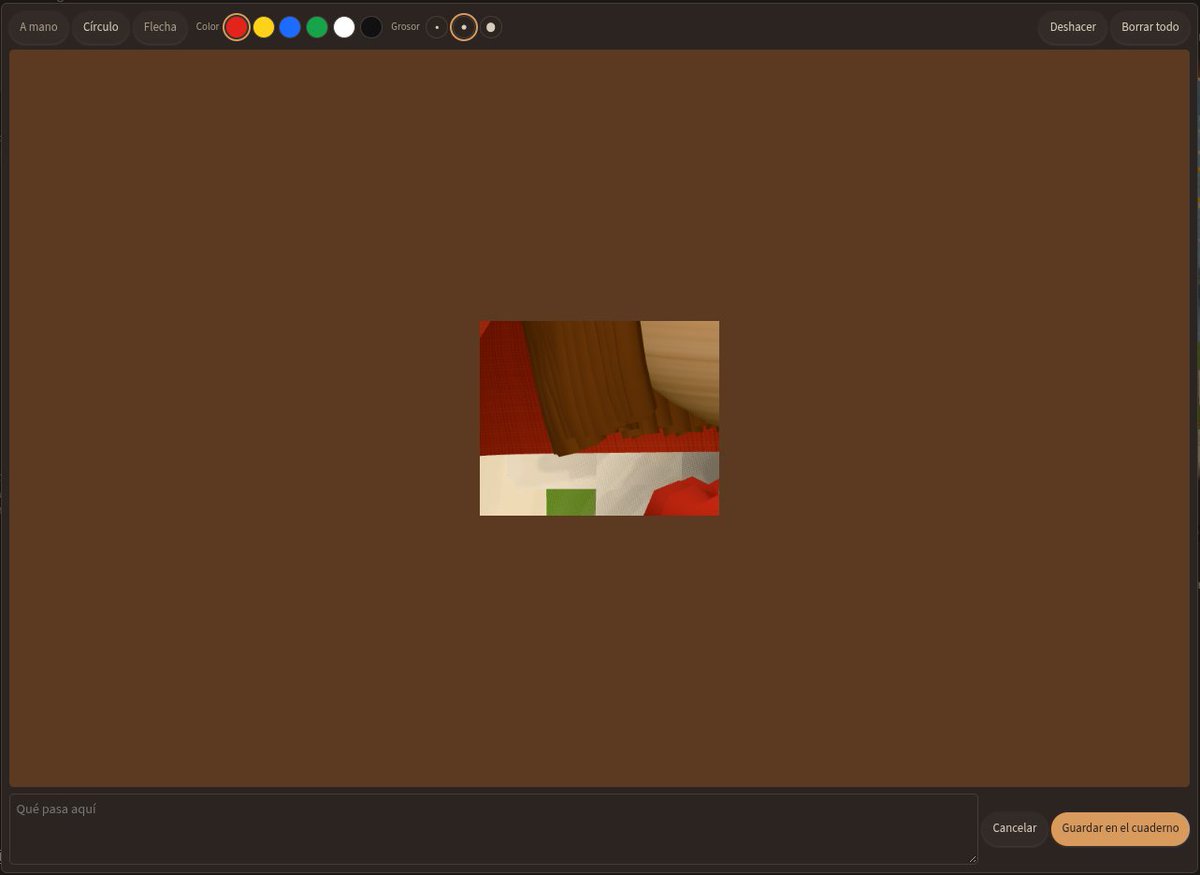Select the Flecha arrow tool

(x=160, y=27)
